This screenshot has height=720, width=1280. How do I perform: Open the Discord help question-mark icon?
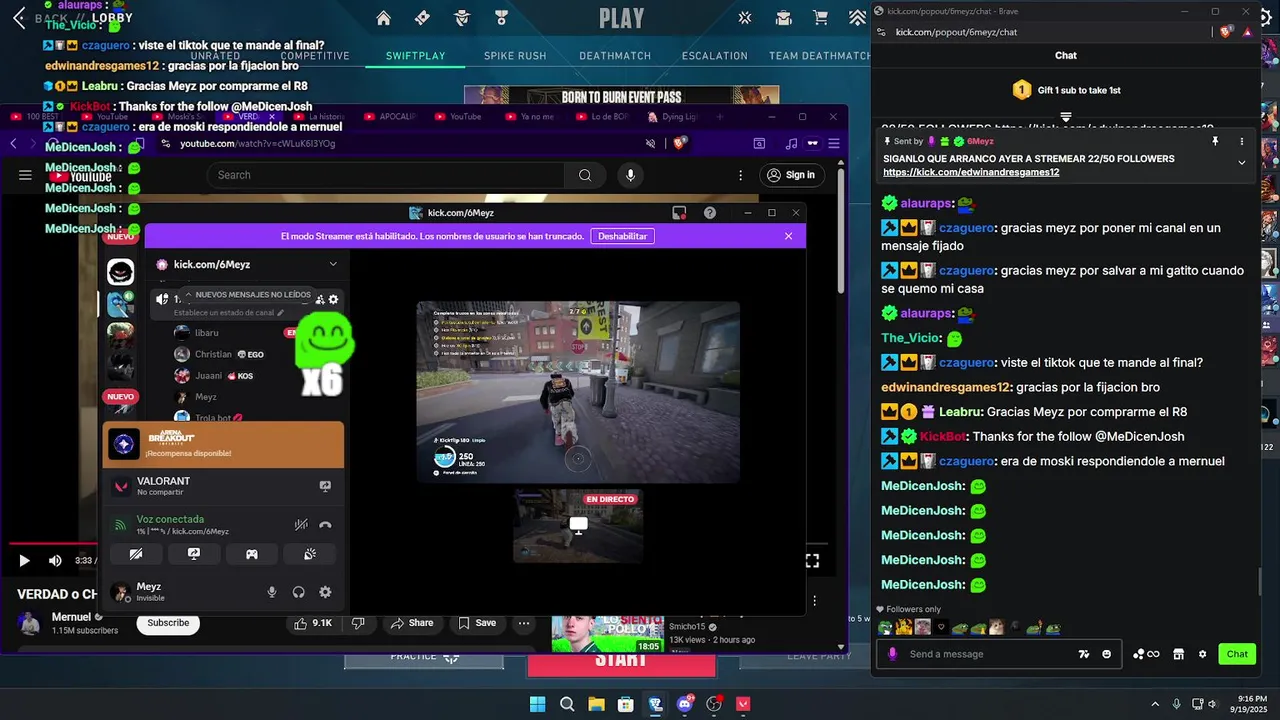710,213
